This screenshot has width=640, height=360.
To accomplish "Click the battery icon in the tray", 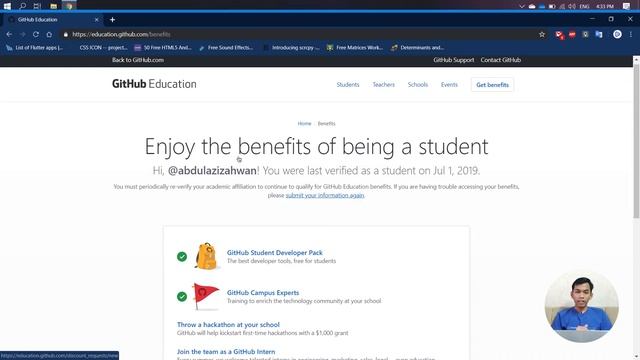I will [x=552, y=6].
